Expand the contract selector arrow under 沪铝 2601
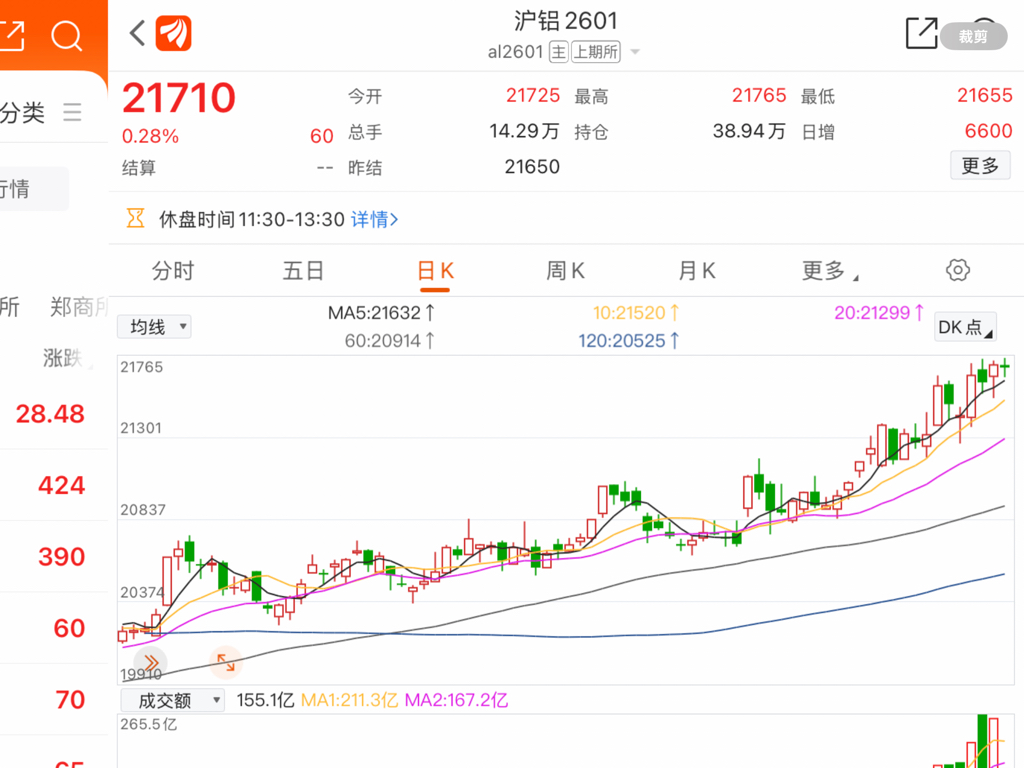 coord(635,52)
